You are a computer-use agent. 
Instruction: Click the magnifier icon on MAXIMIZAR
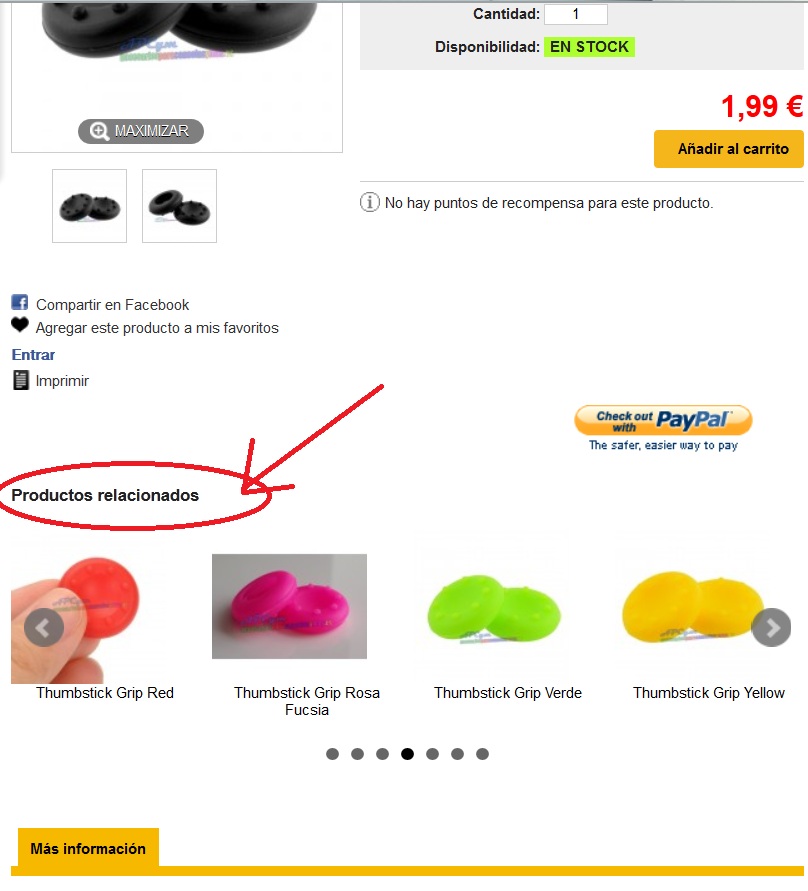(99, 131)
